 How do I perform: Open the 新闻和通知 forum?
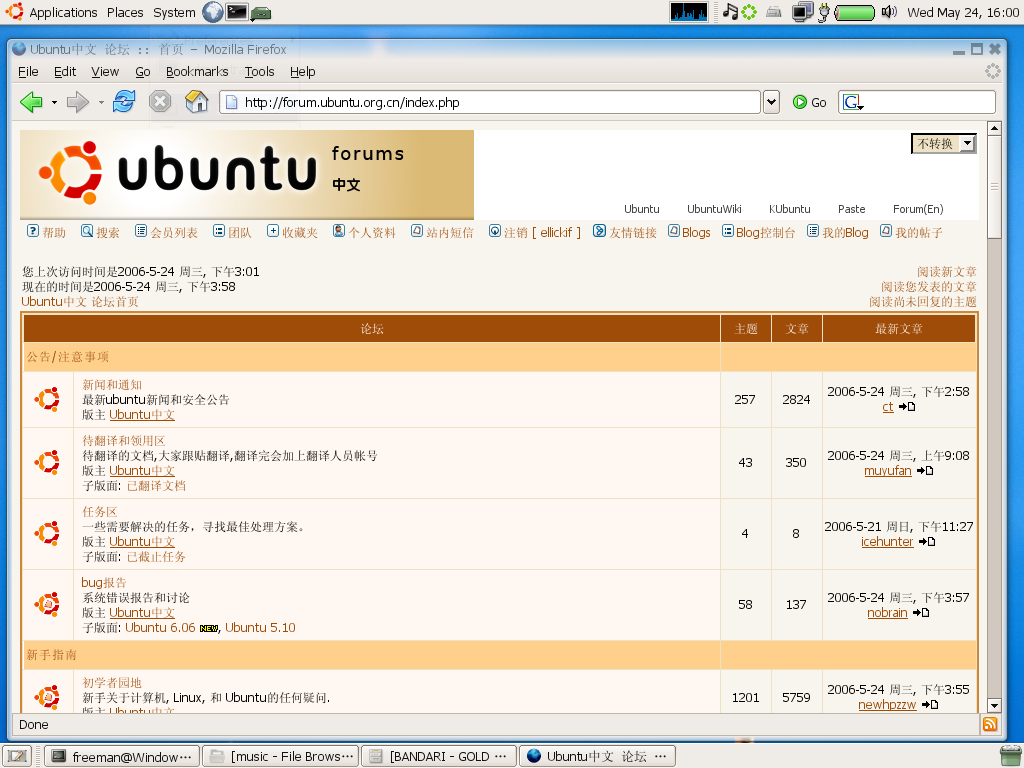pos(112,385)
